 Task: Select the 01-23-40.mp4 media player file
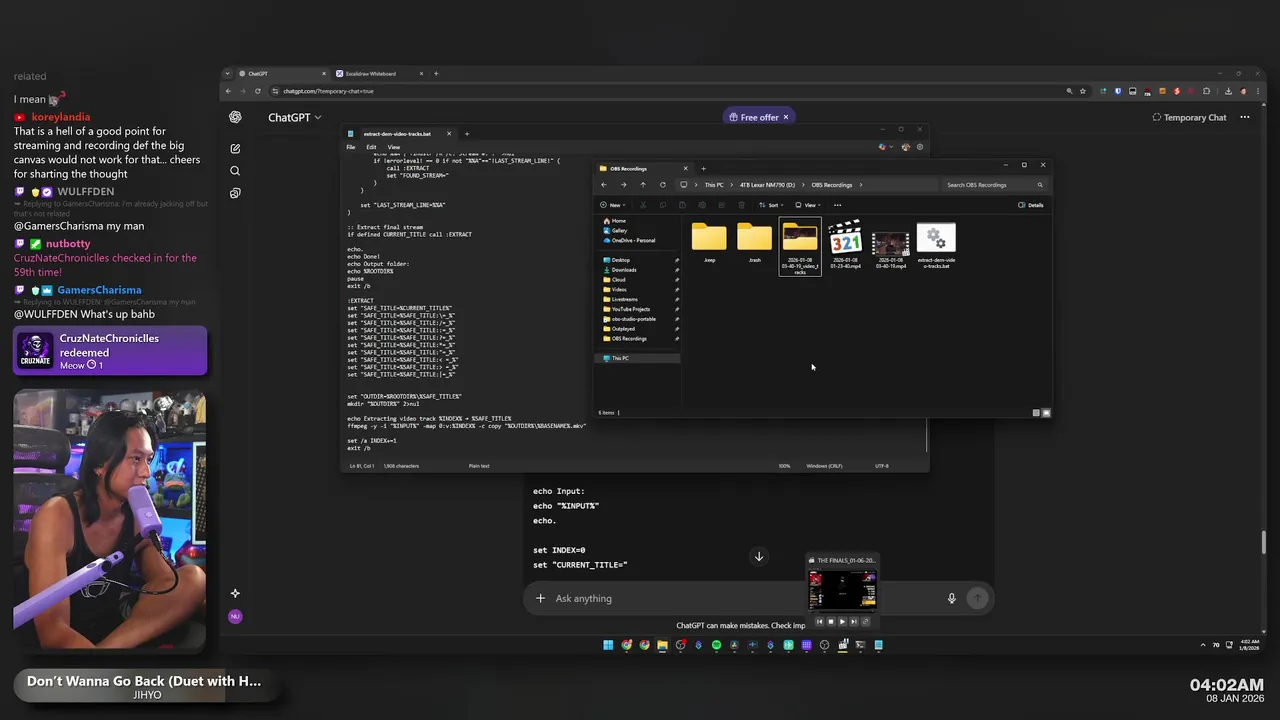845,245
